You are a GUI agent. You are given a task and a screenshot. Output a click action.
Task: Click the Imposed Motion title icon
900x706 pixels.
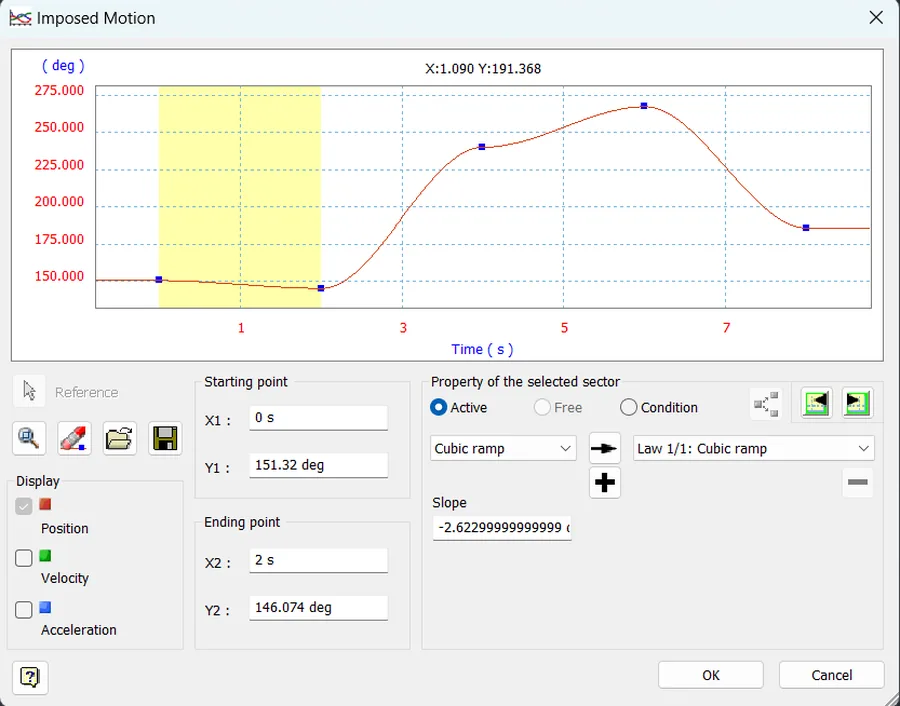pyautogui.click(x=20, y=18)
